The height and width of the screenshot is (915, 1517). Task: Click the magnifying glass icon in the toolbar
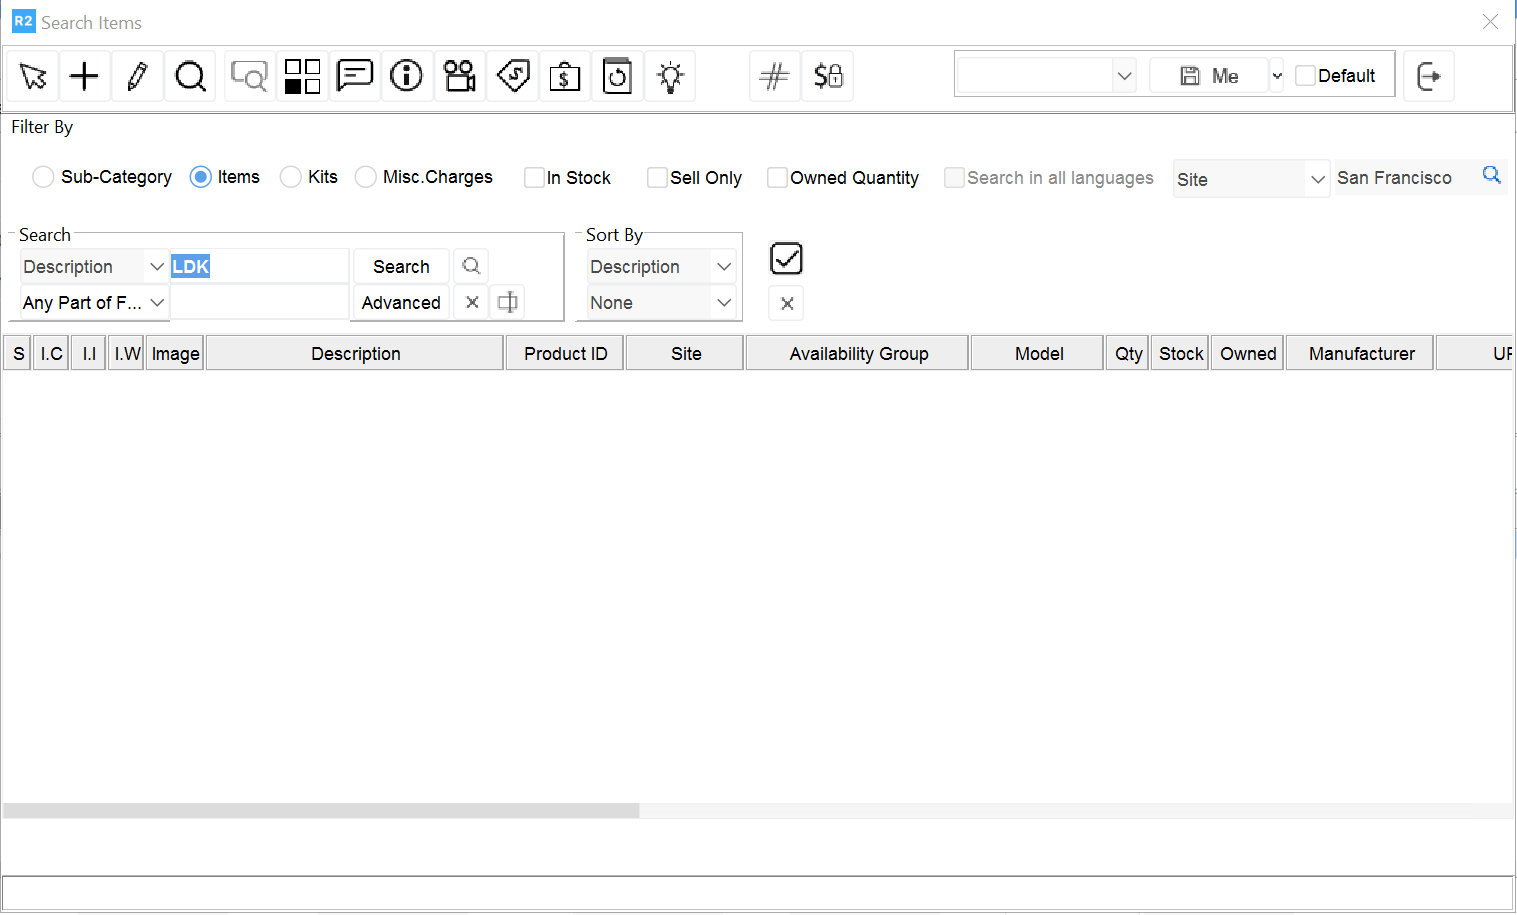click(x=190, y=76)
